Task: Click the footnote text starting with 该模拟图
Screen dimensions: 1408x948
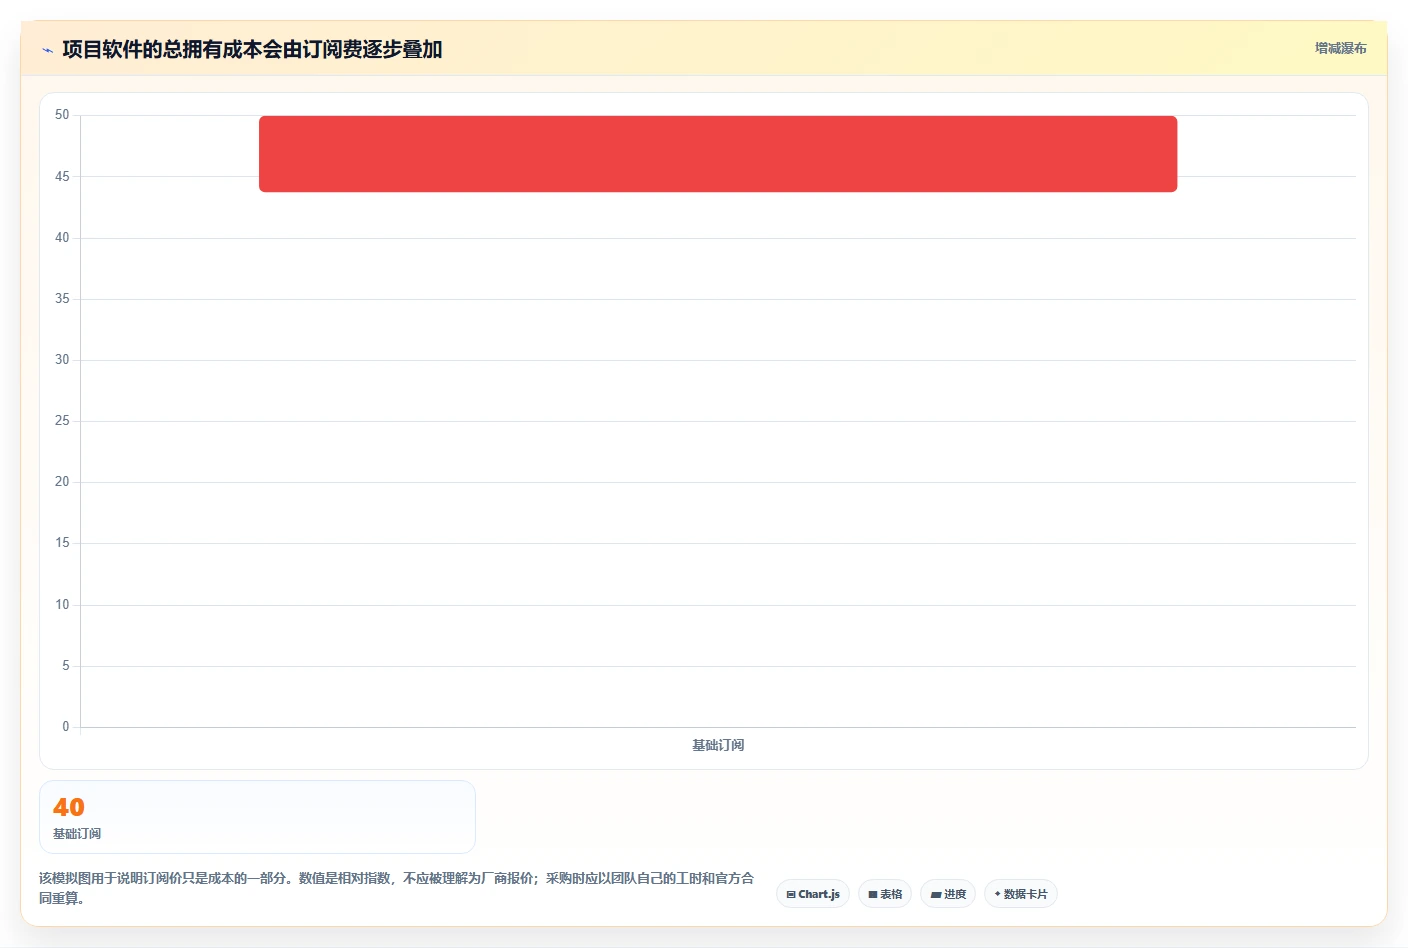Action: pos(397,888)
